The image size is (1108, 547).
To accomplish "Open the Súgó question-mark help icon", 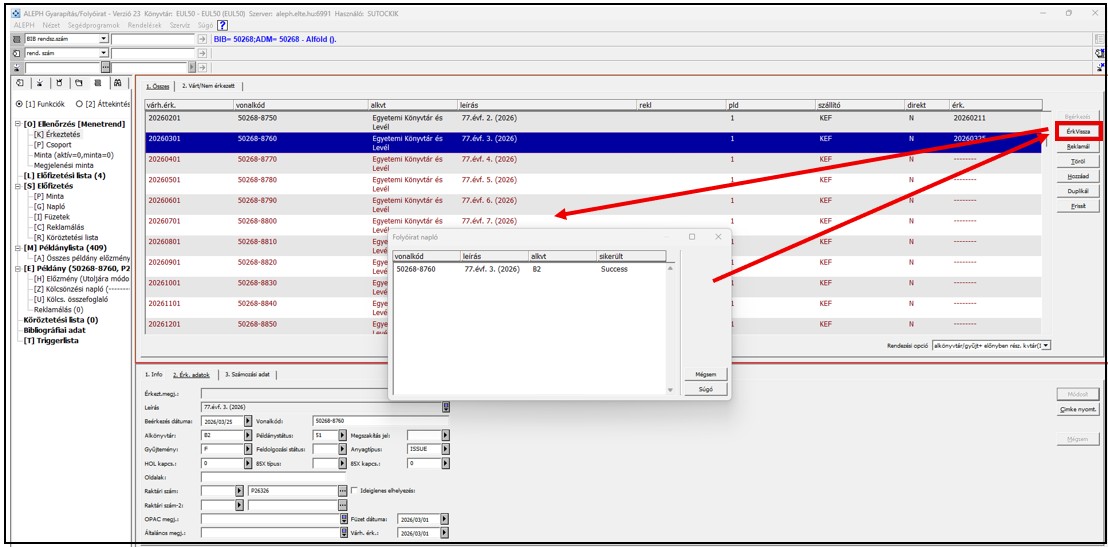I will tap(223, 25).
